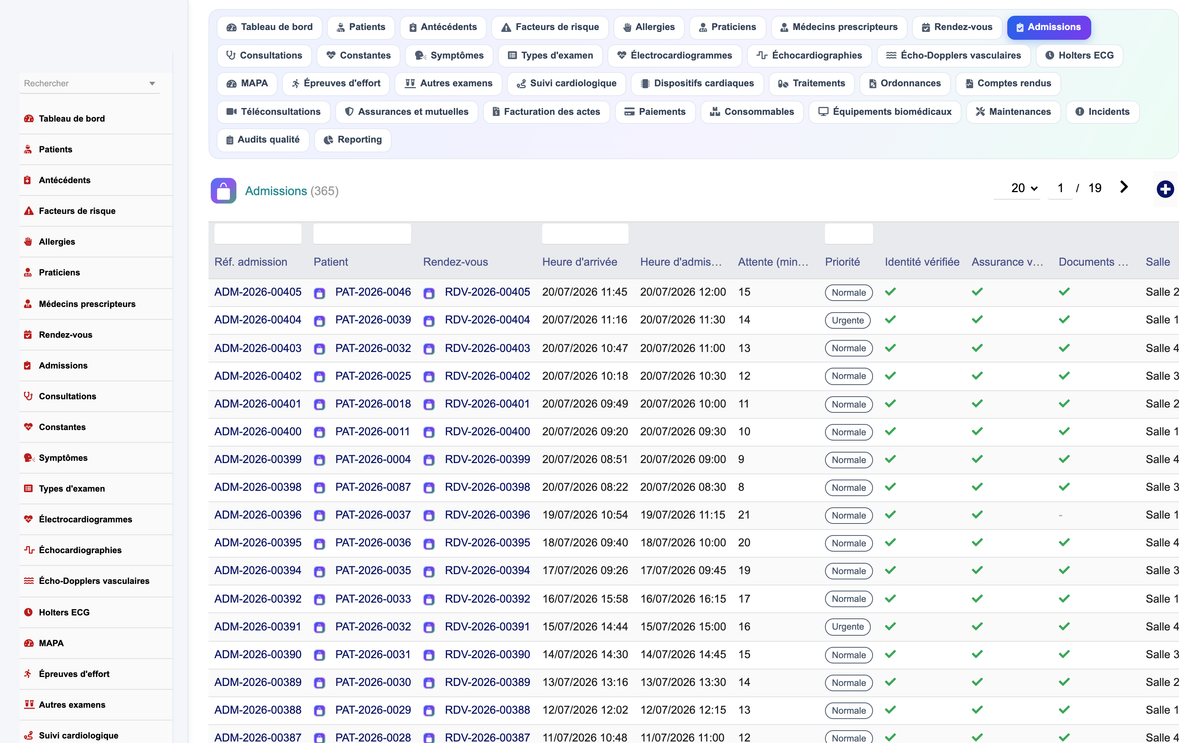Switch to Équipements biomédicaux tab

tap(885, 112)
